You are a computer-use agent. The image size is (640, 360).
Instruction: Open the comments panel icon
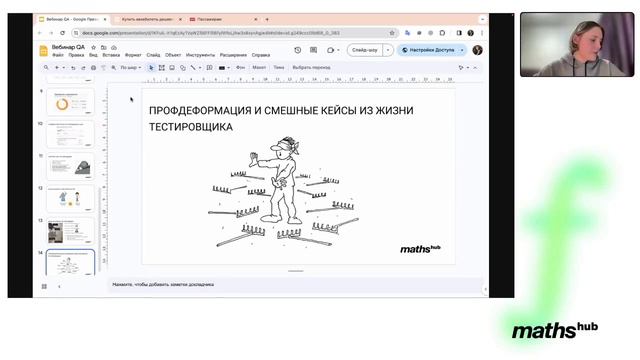[x=313, y=50]
